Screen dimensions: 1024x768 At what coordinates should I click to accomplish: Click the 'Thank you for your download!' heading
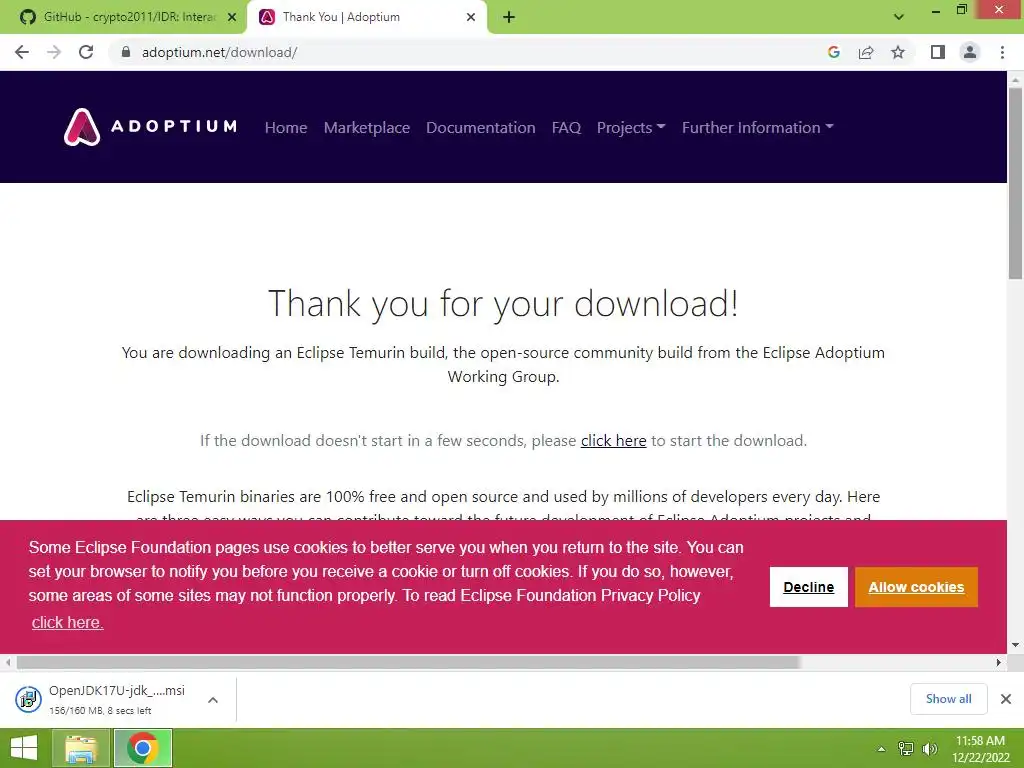504,304
